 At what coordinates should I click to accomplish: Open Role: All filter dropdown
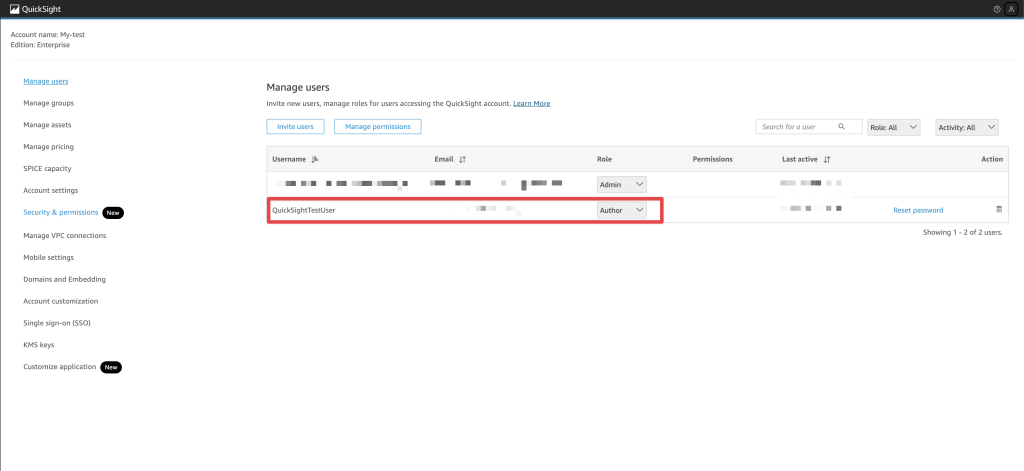[x=894, y=127]
